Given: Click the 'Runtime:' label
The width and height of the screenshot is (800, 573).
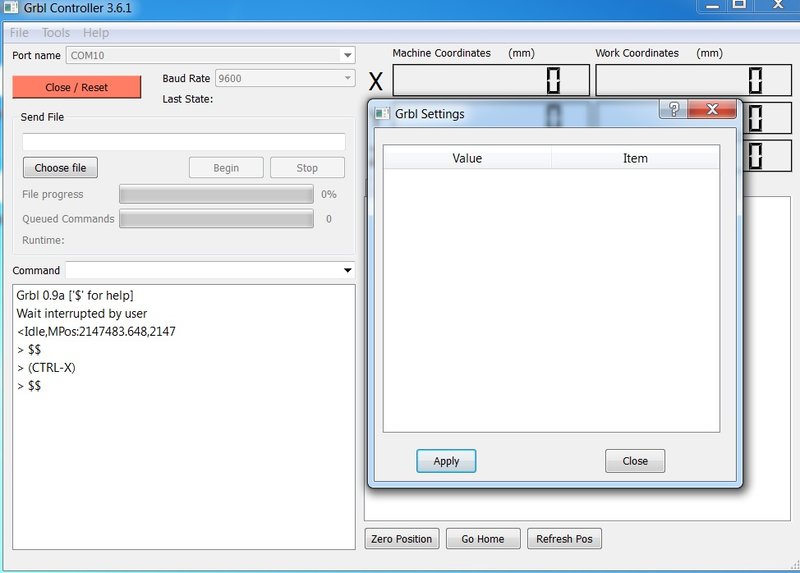Looking at the screenshot, I should 43,240.
